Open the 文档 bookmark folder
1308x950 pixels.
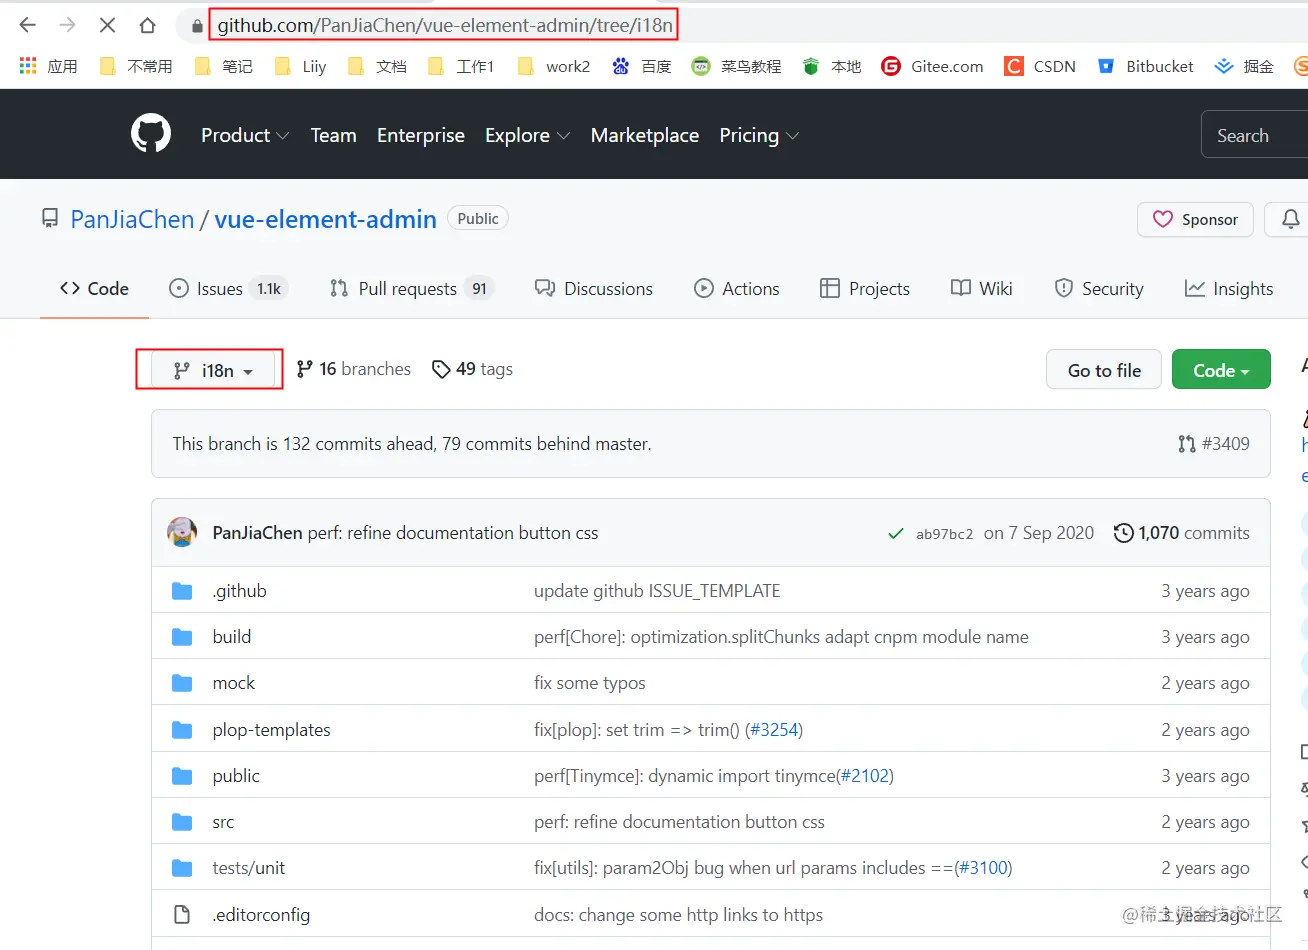tap(377, 66)
